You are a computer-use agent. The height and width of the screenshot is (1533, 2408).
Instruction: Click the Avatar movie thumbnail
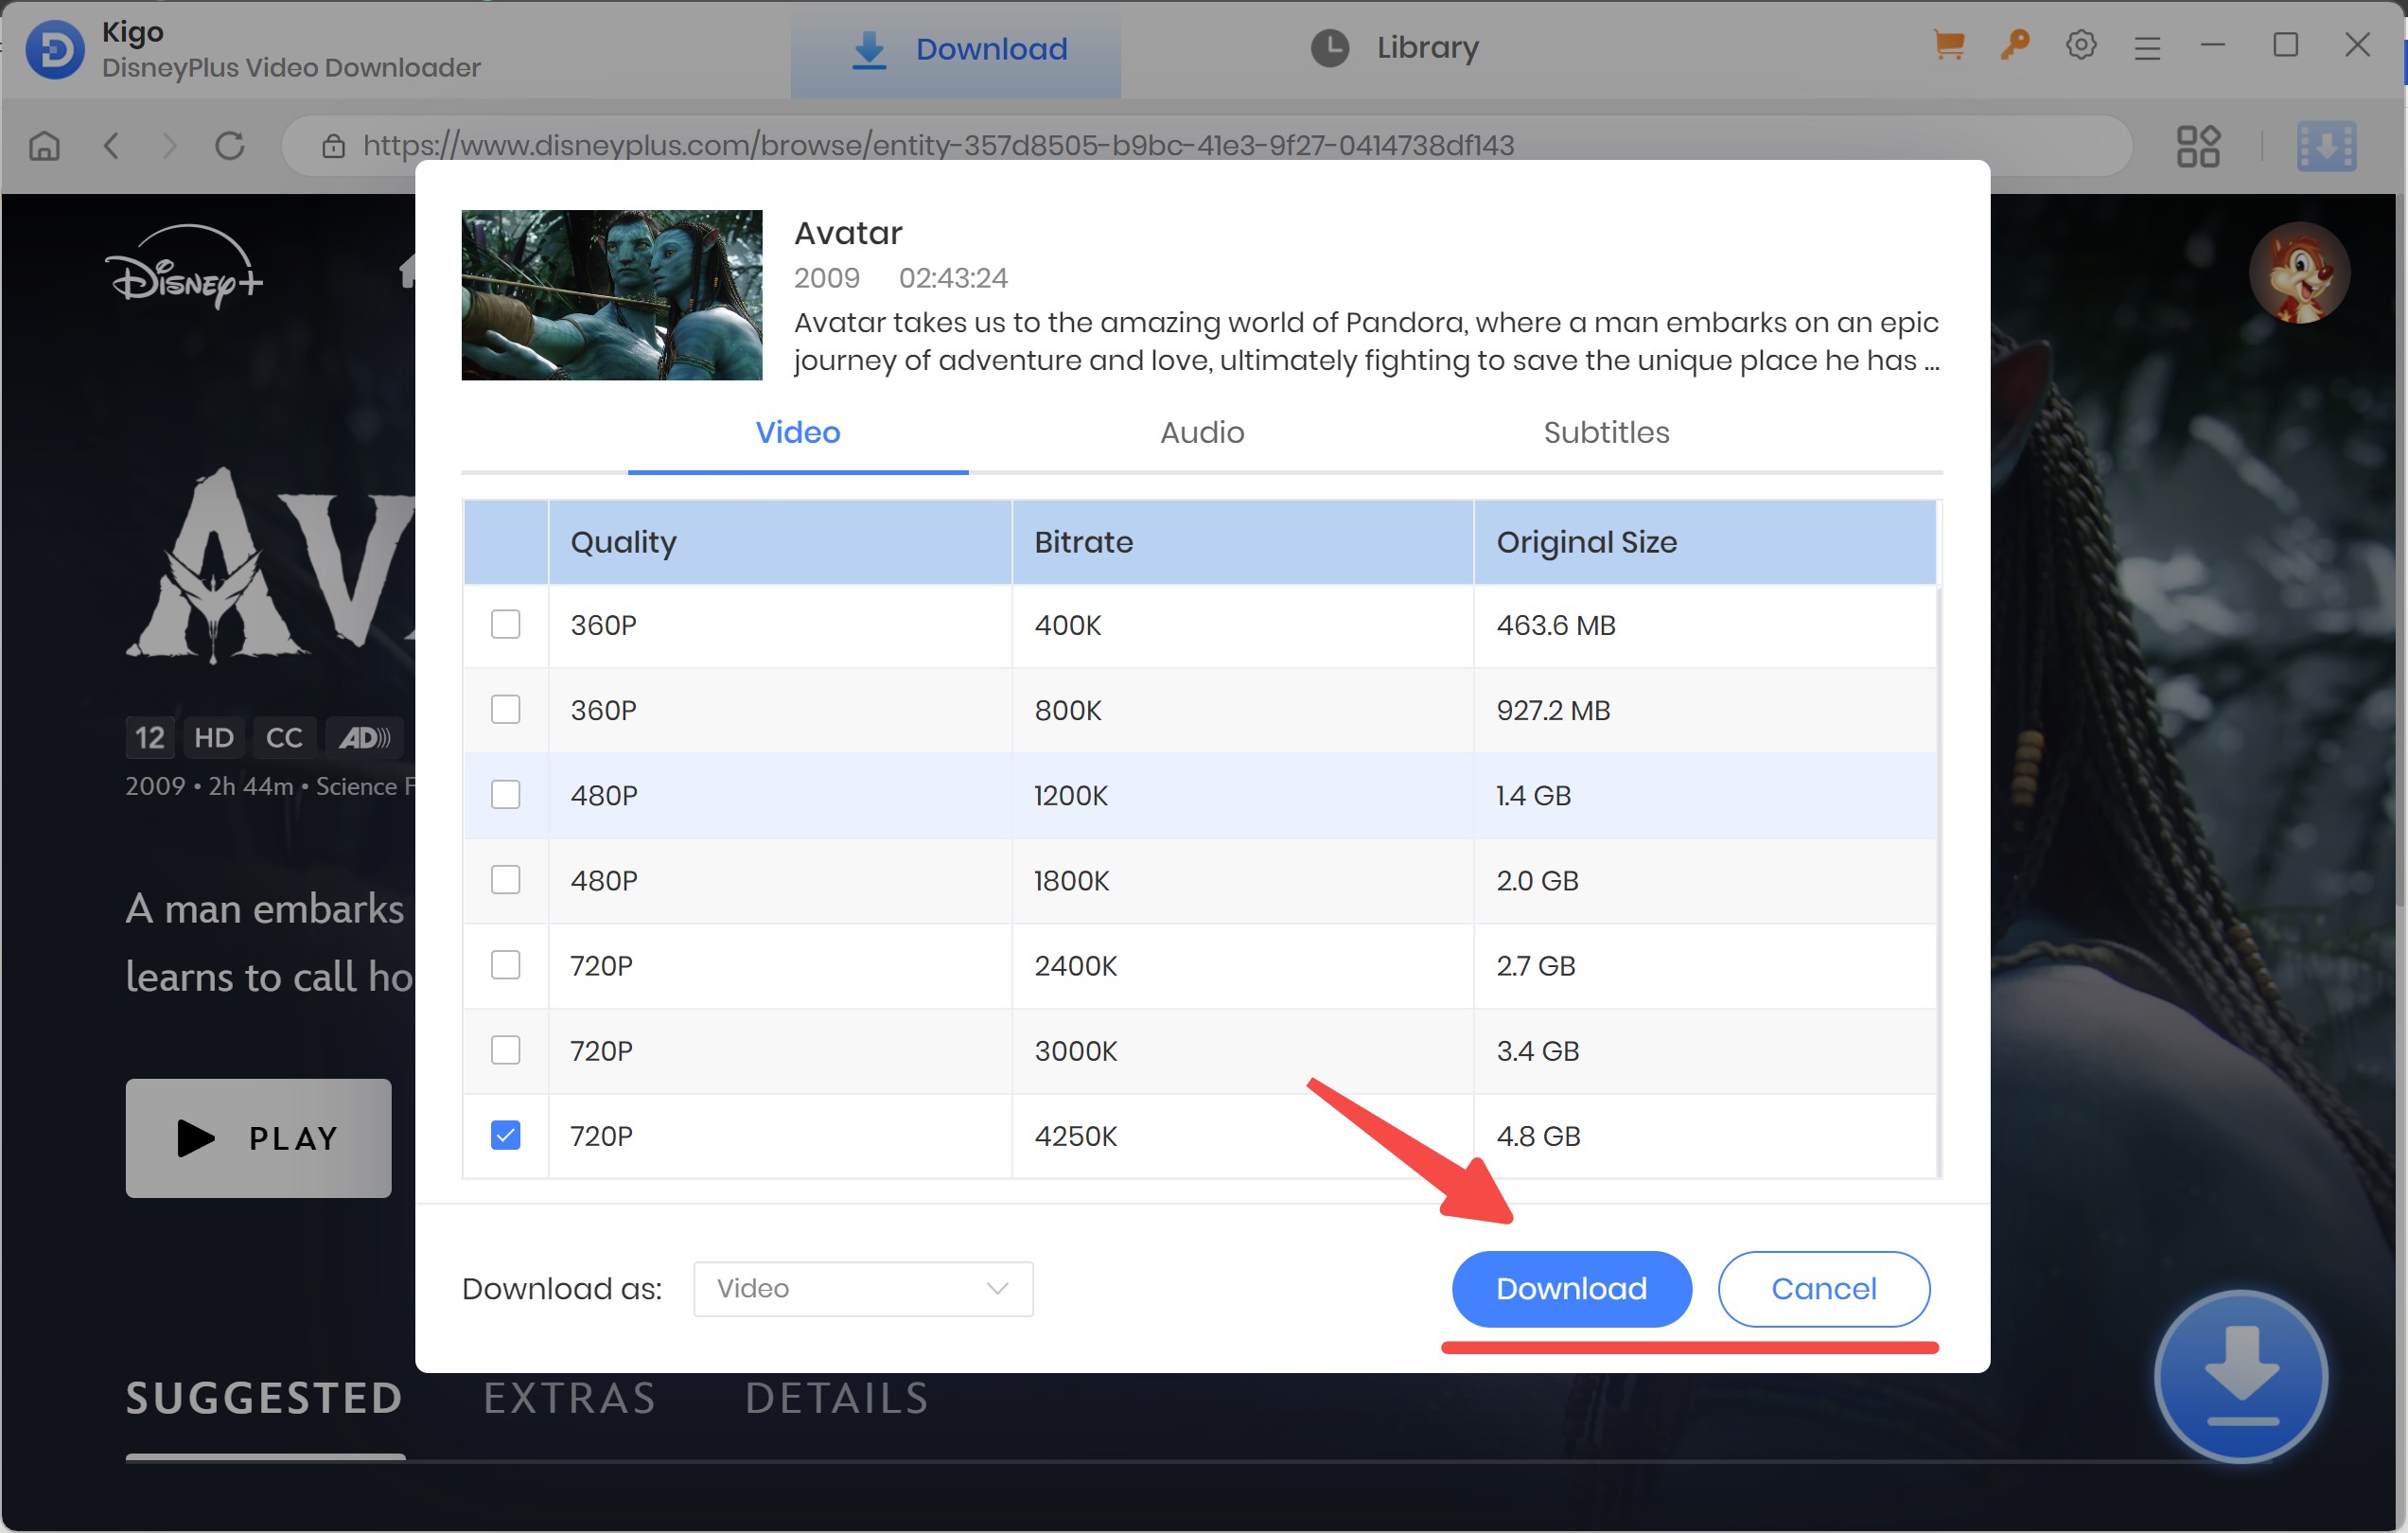click(x=612, y=294)
